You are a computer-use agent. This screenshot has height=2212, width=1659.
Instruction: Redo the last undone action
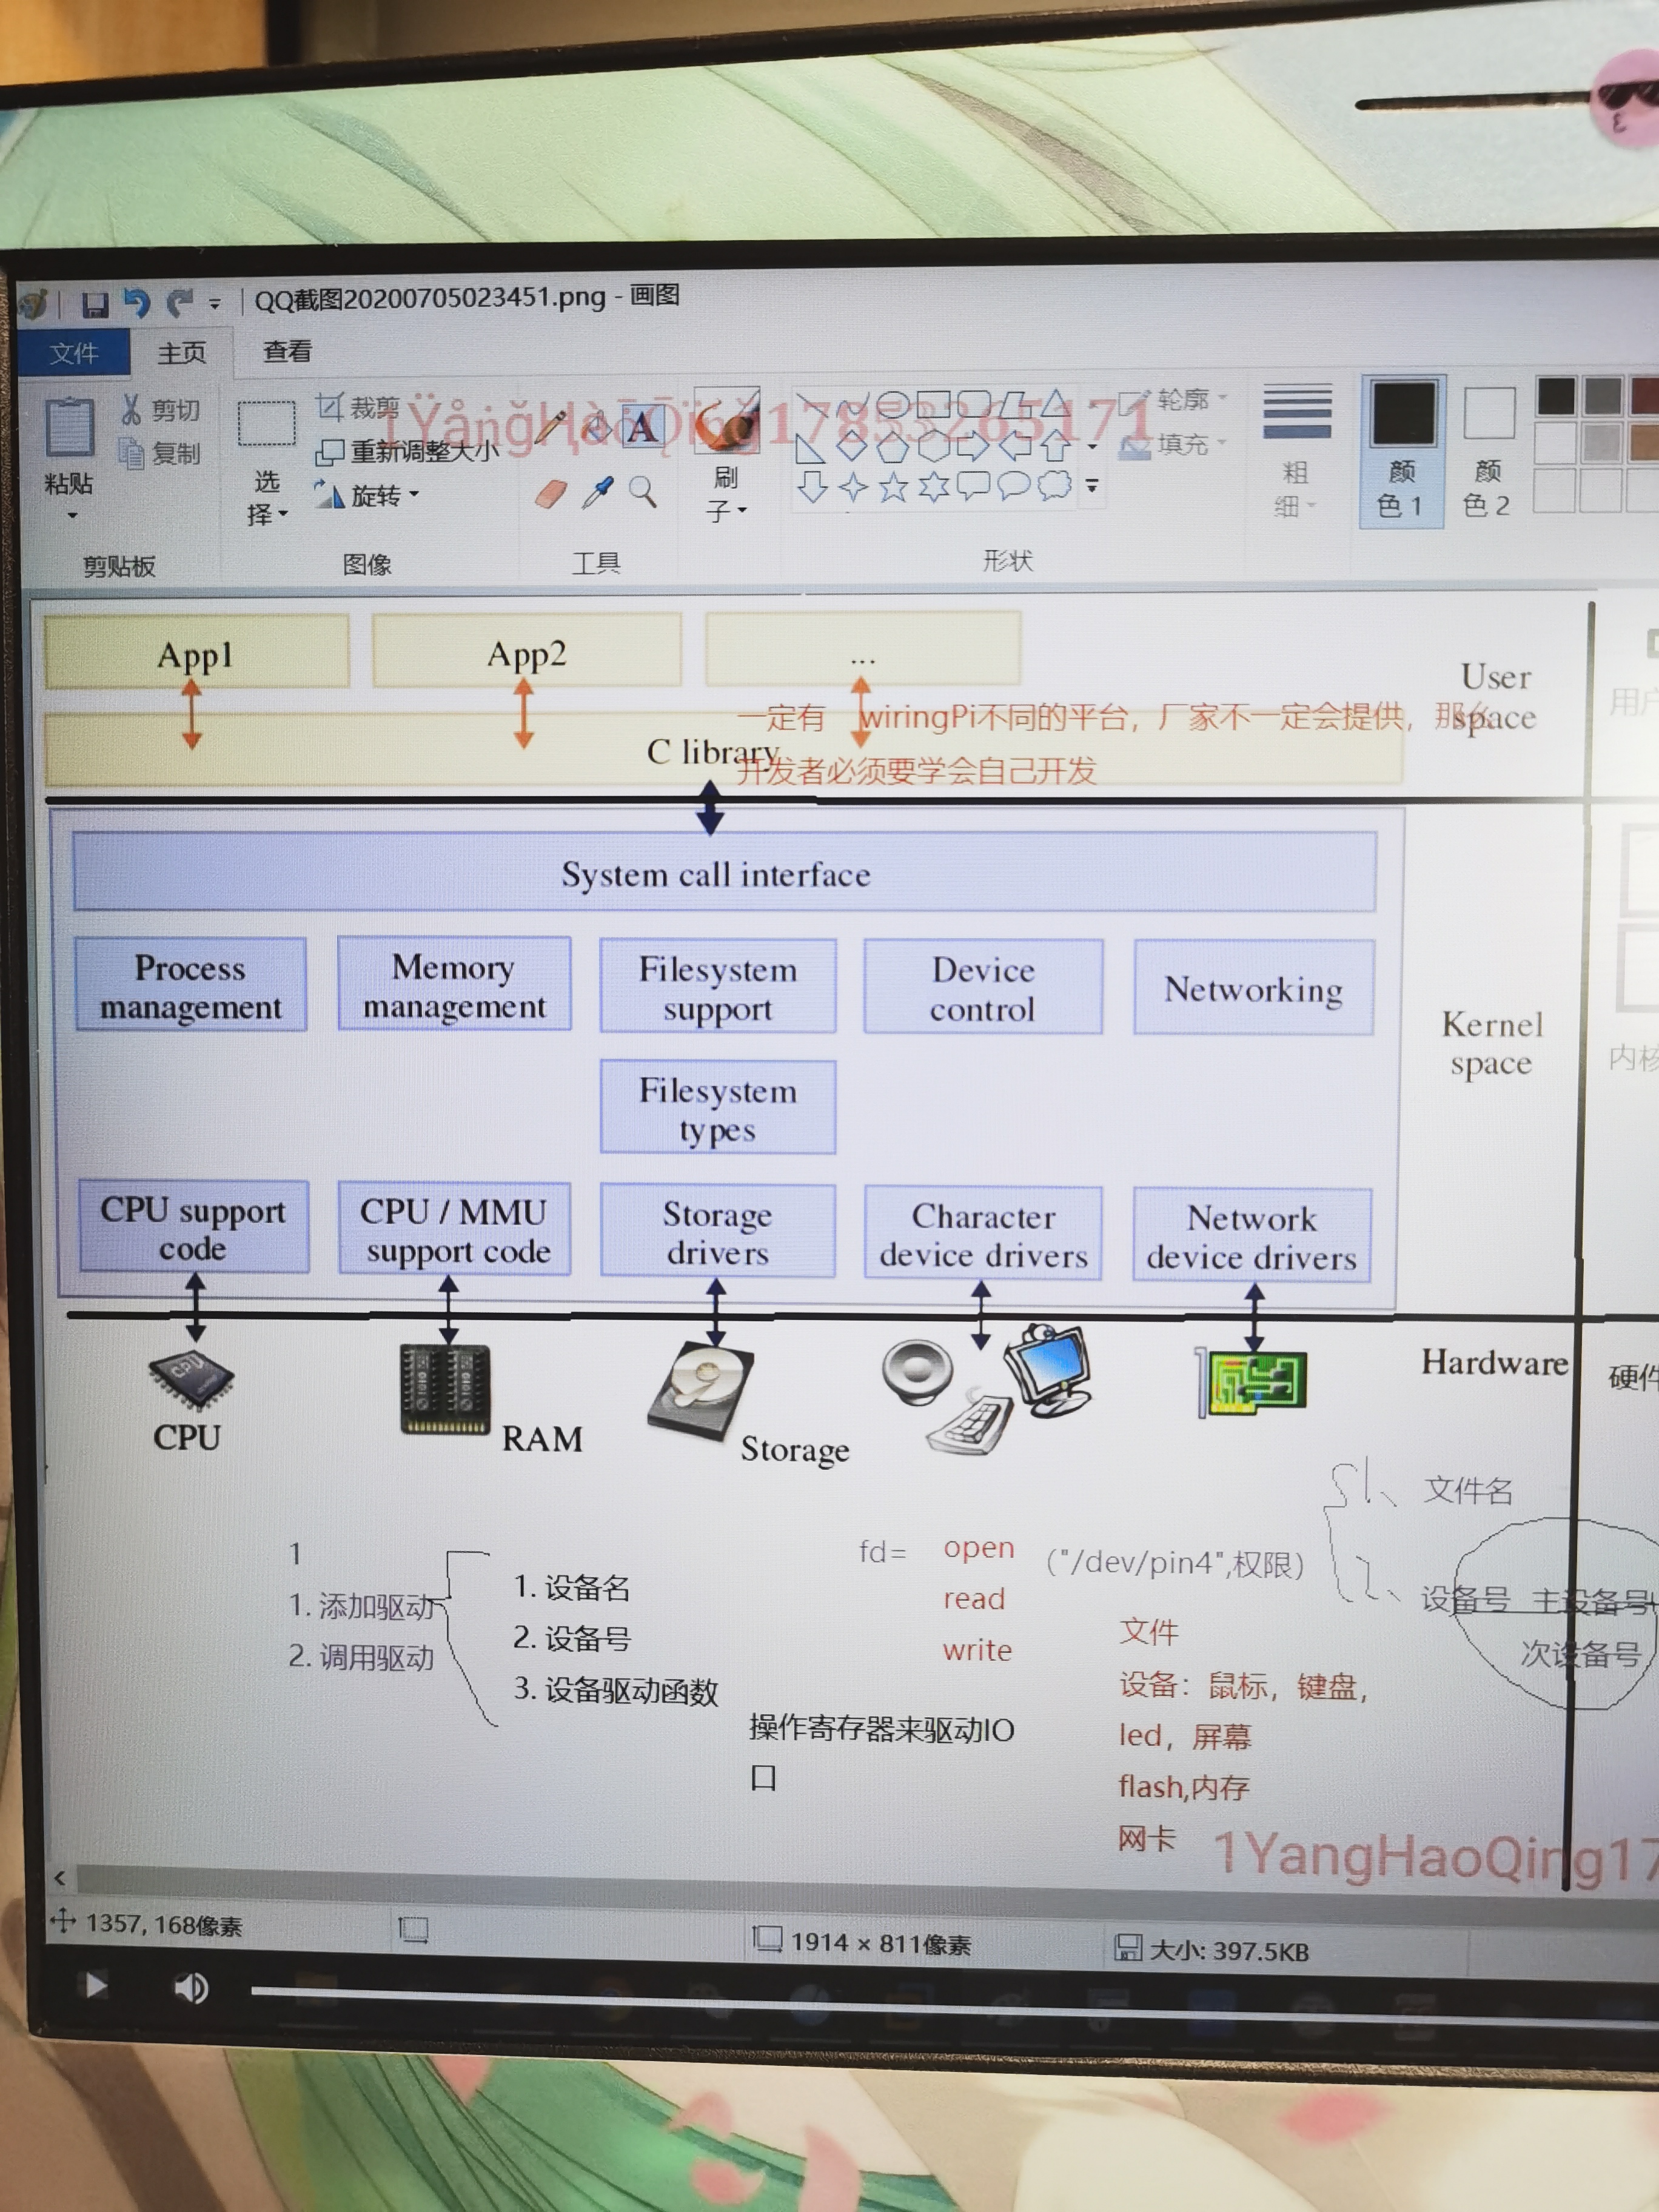180,302
